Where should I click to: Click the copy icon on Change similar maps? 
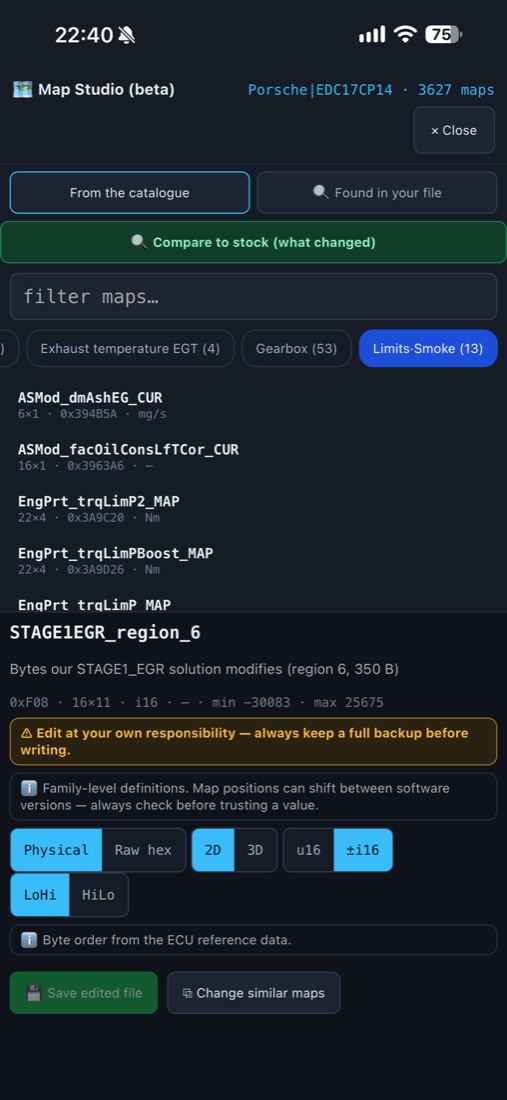point(187,993)
